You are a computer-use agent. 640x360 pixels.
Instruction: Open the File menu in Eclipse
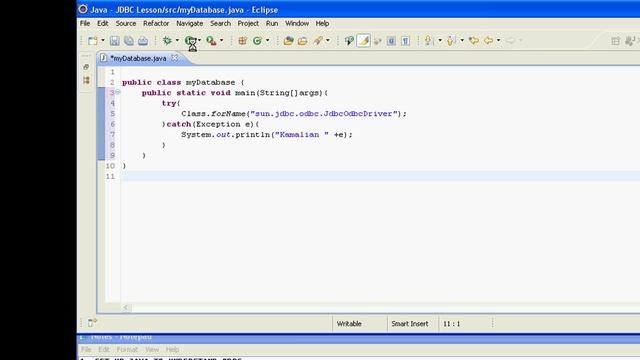85,23
